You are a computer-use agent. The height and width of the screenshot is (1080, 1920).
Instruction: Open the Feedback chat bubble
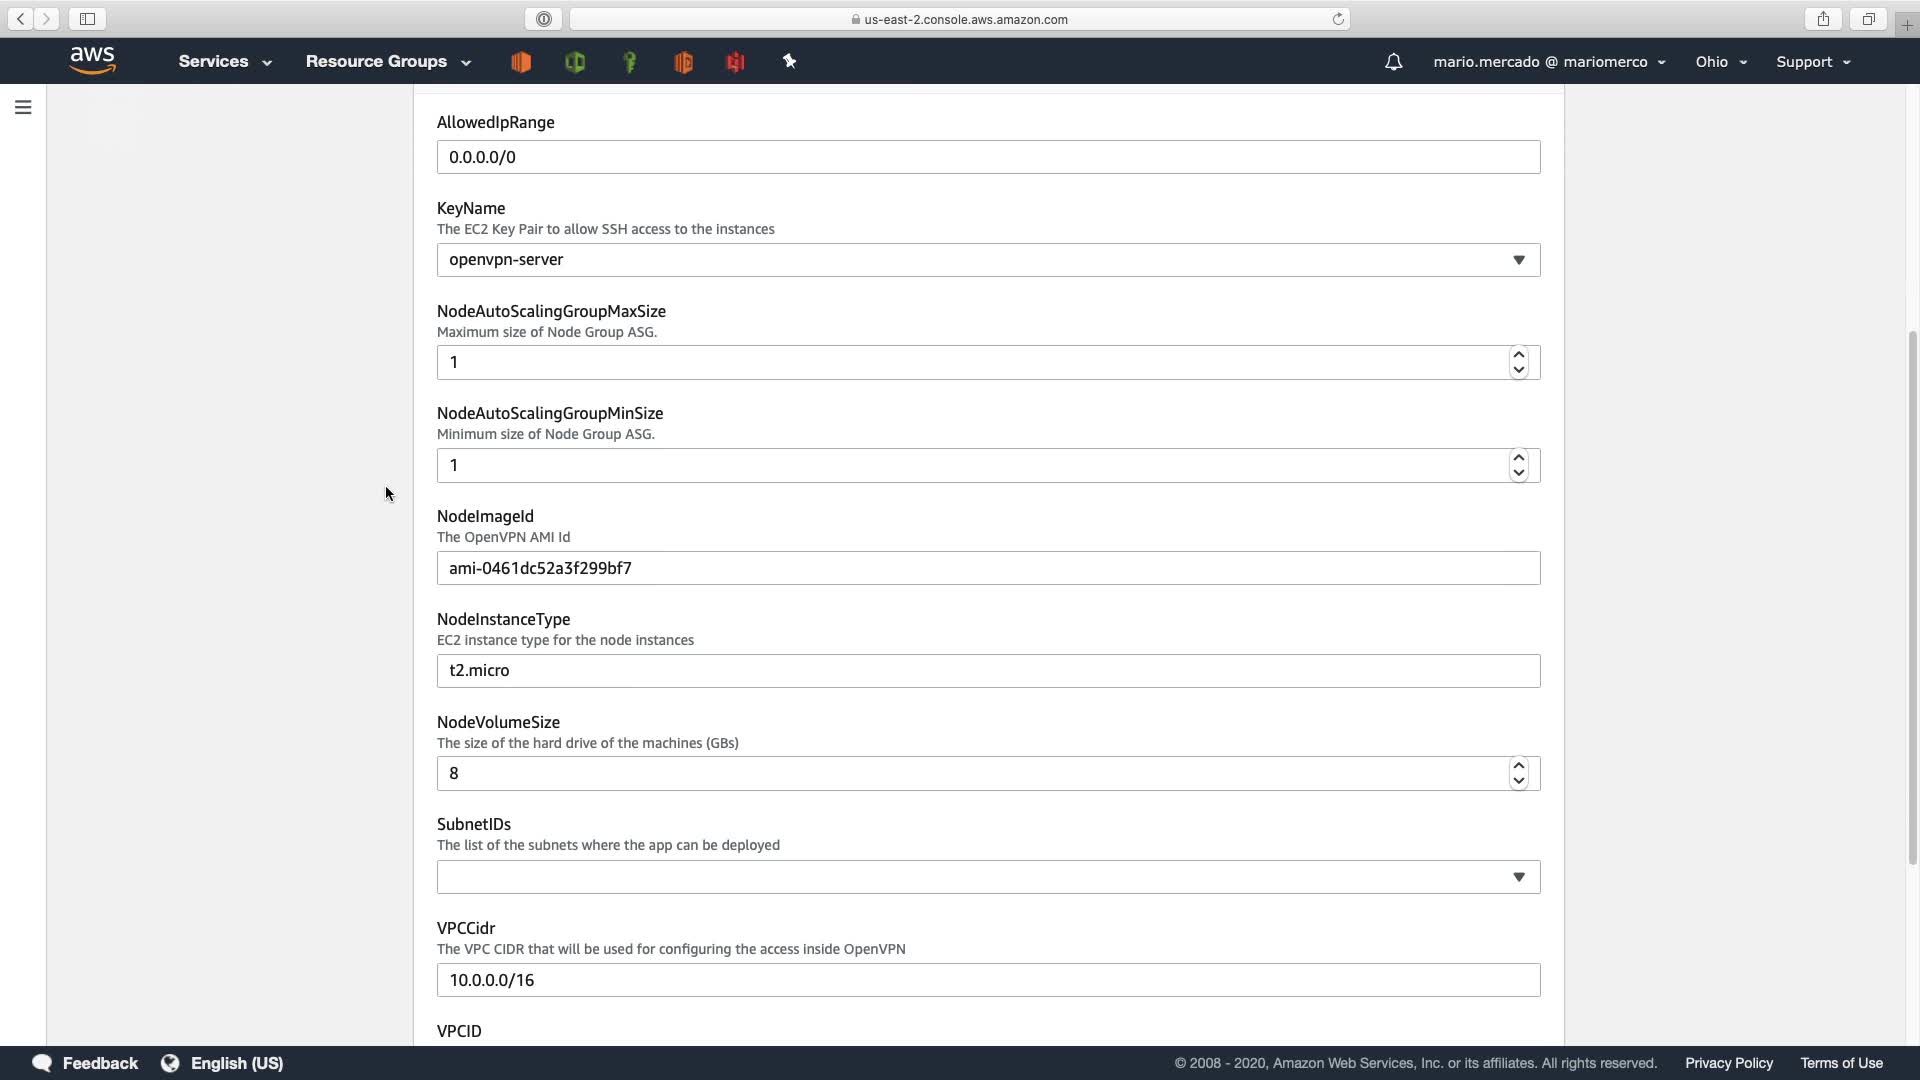[42, 1063]
